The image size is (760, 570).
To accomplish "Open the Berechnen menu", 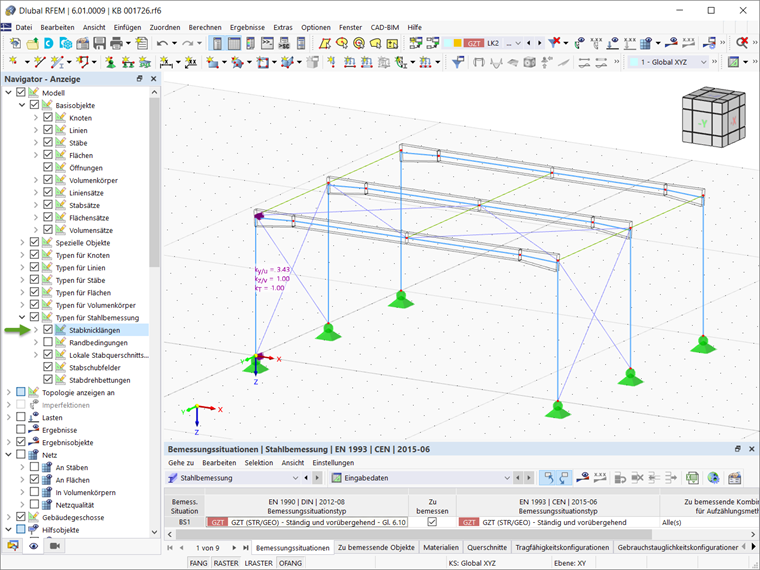I will tap(205, 27).
